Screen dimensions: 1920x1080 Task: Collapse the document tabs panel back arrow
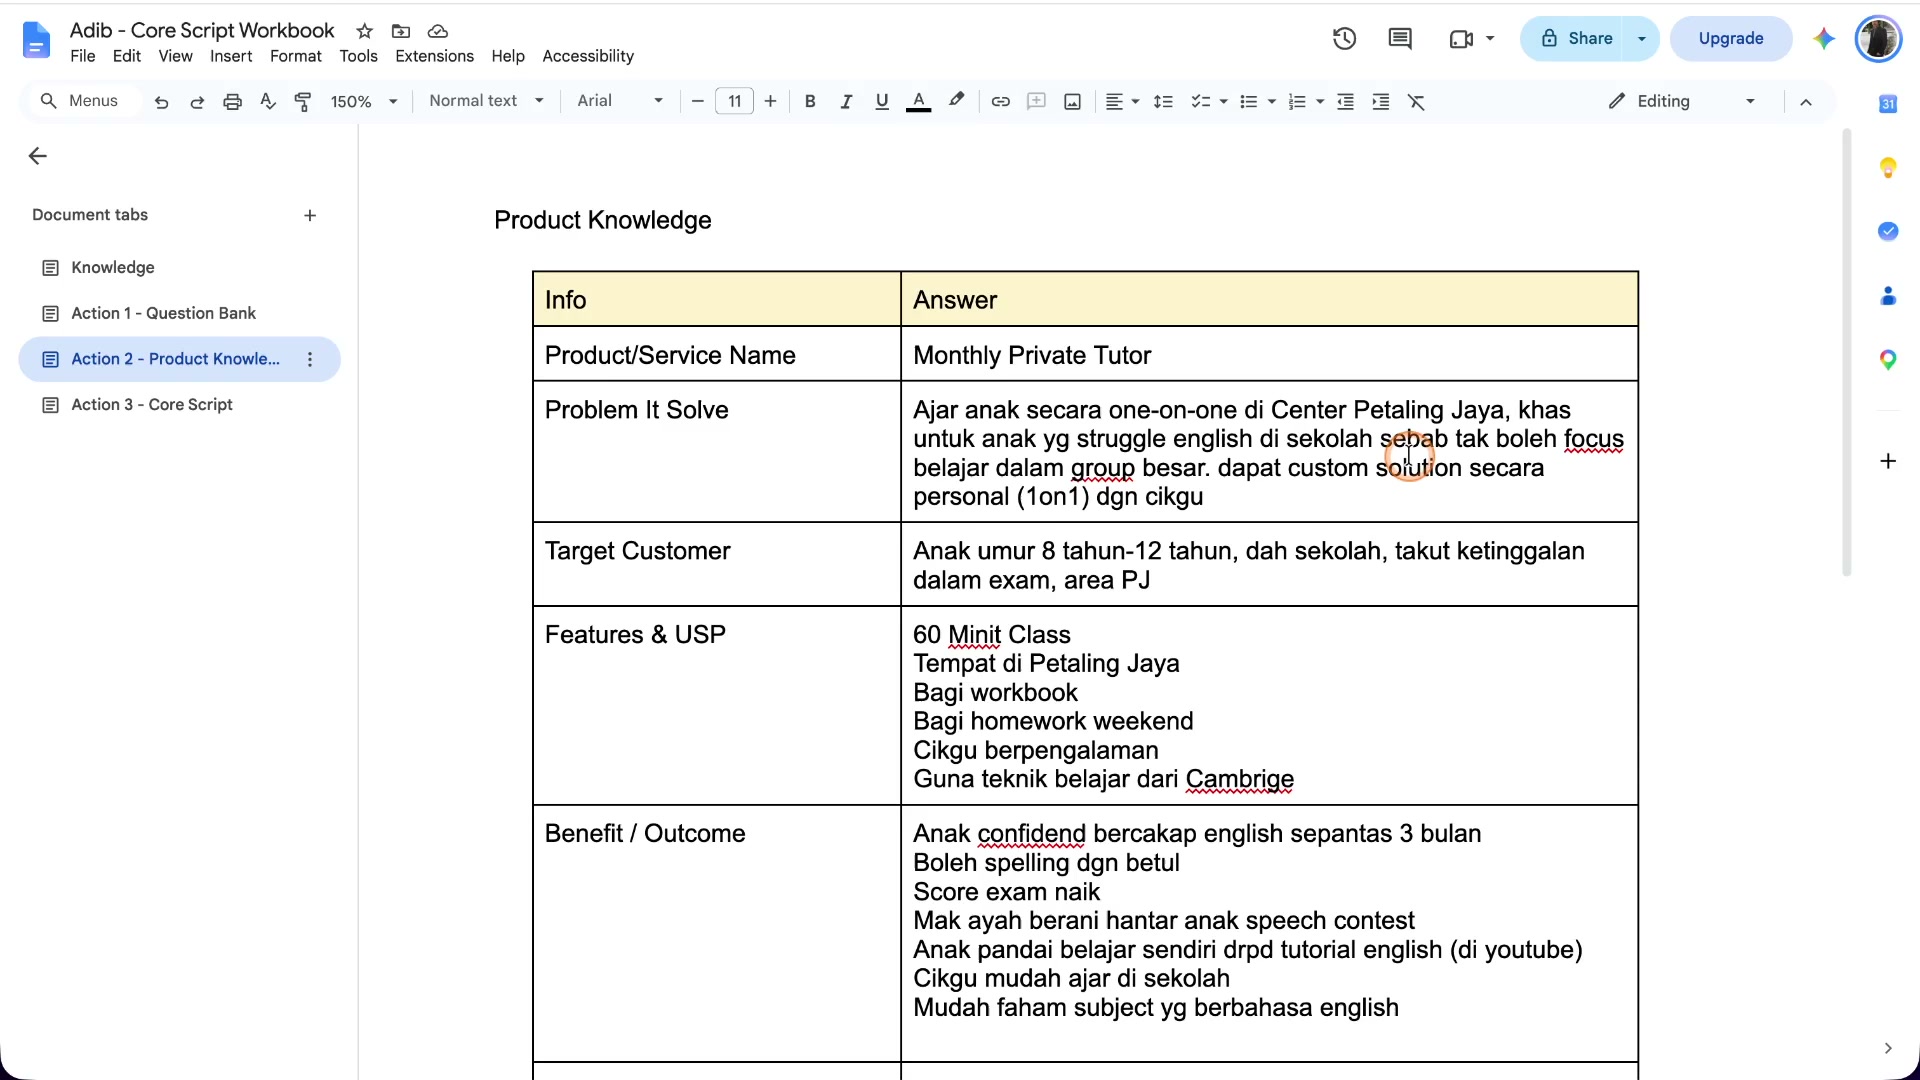coord(38,156)
